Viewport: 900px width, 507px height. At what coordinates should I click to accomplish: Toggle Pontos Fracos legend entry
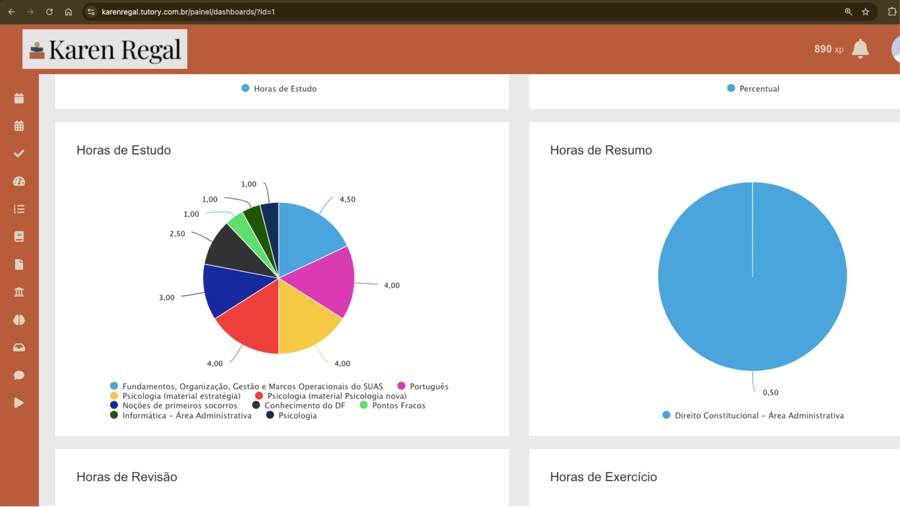[x=393, y=405]
